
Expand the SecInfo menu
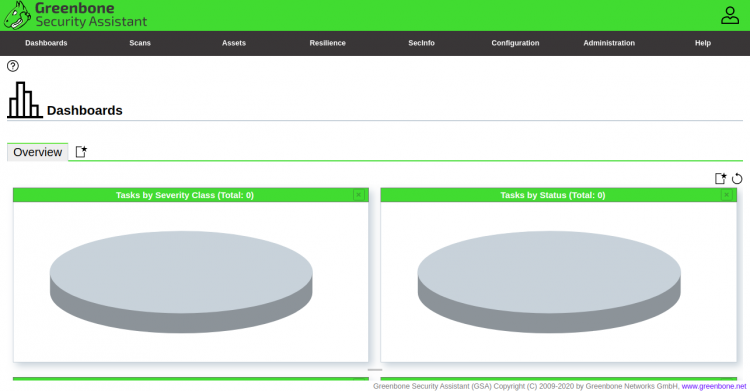point(421,43)
